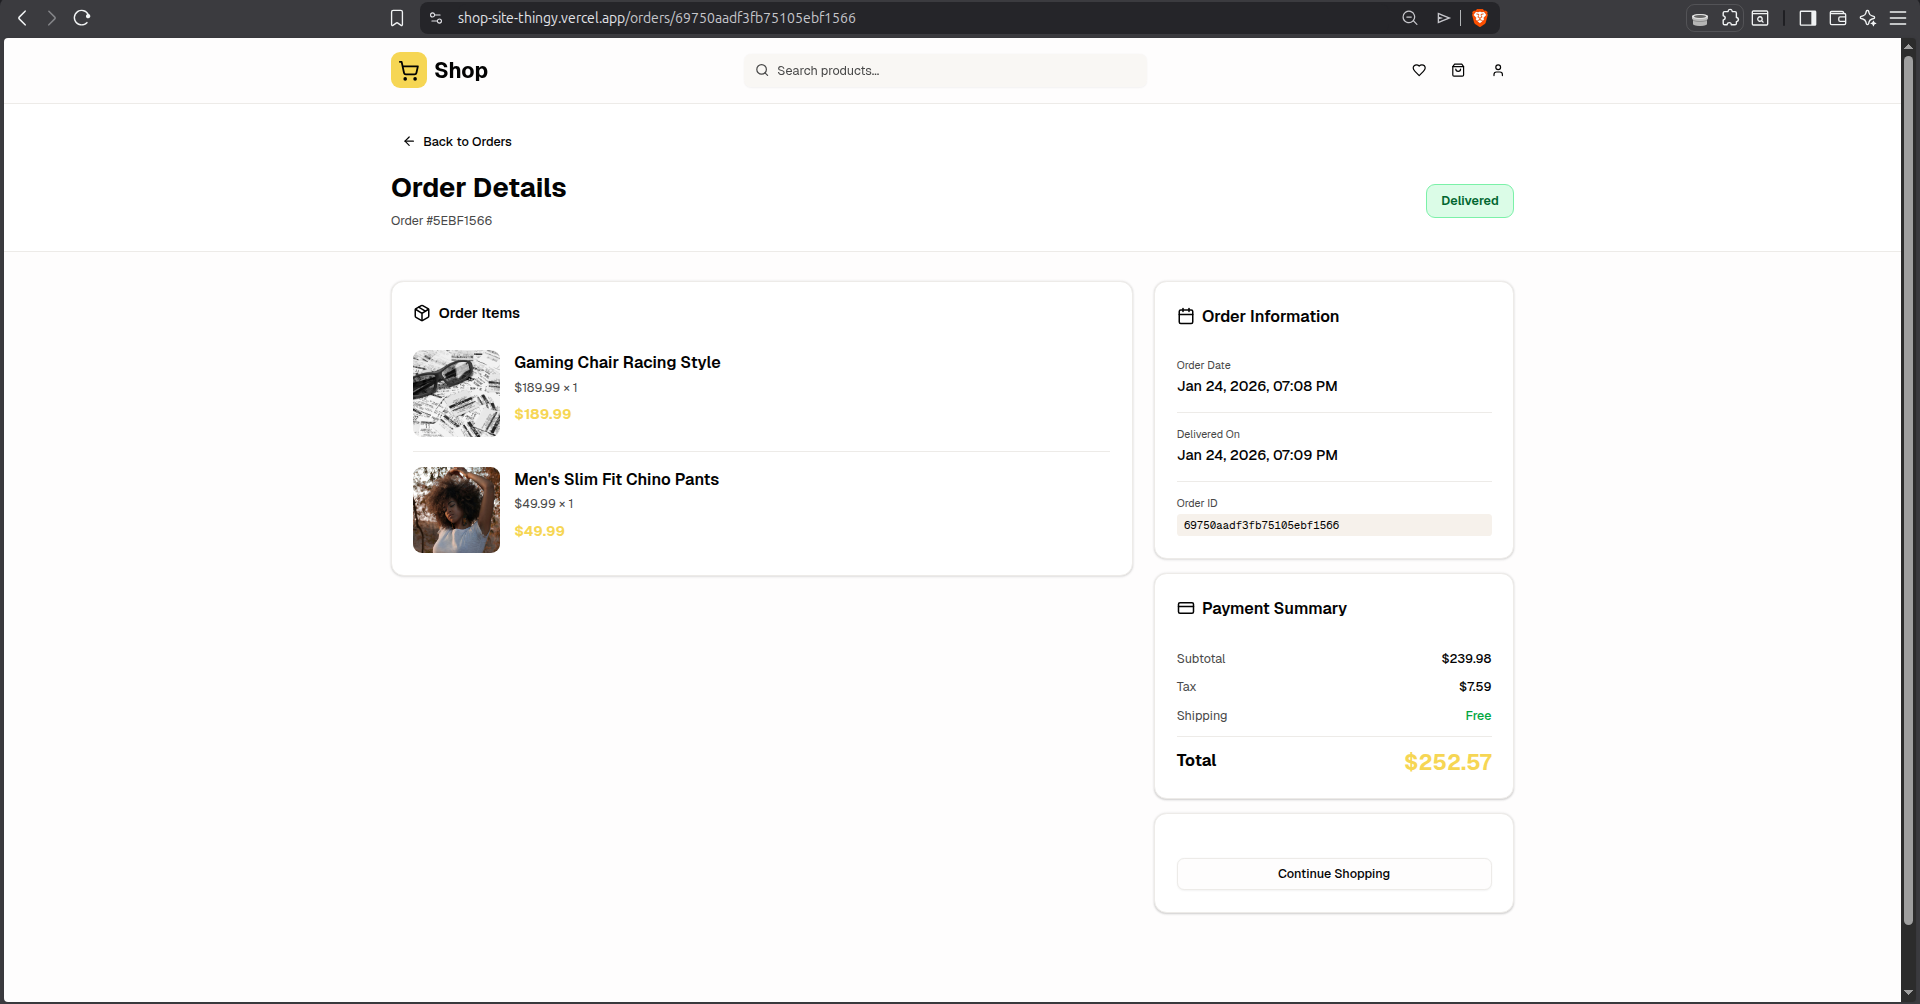Open Men's Slim Fit Chino Pants thumbnail
Image resolution: width=1920 pixels, height=1004 pixels.
[456, 510]
